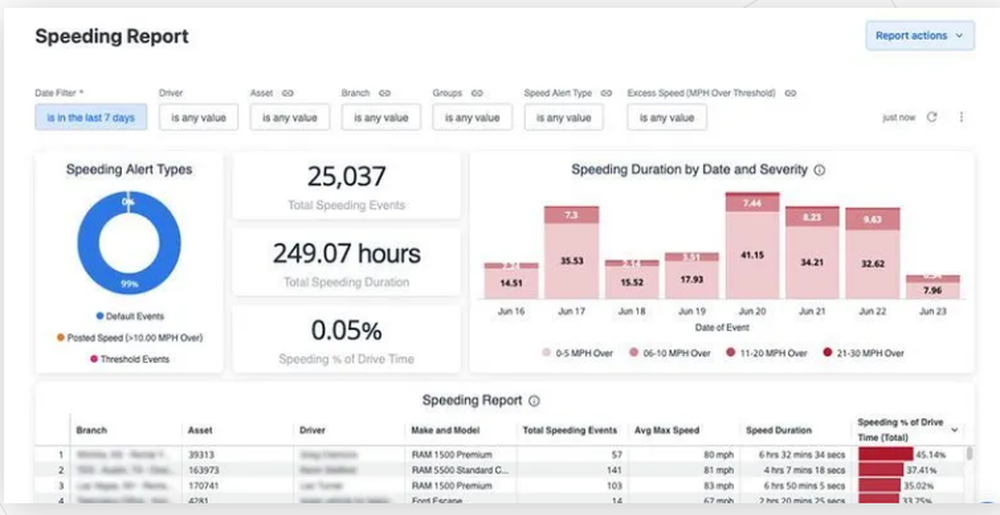Click the Jun 17 bar segment 35.53
This screenshot has width=1000, height=515.
[x=571, y=261]
